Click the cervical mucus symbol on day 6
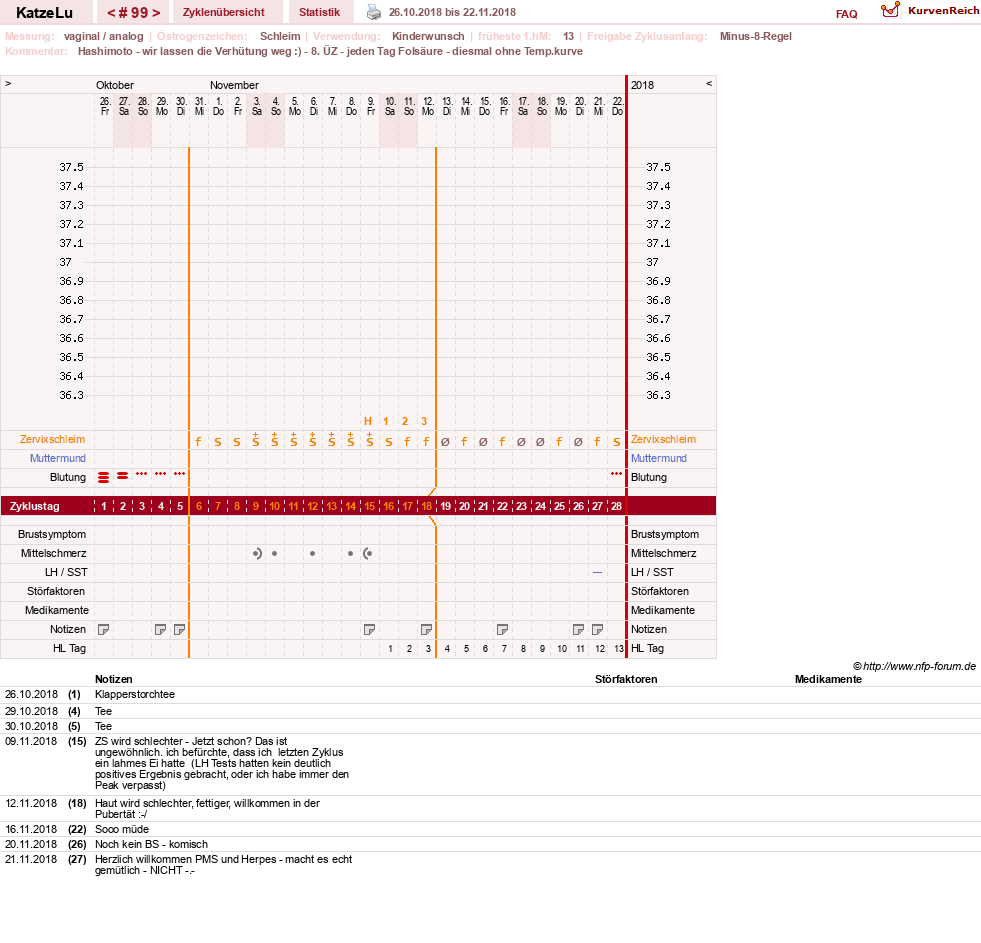981x943 pixels. pyautogui.click(x=198, y=441)
